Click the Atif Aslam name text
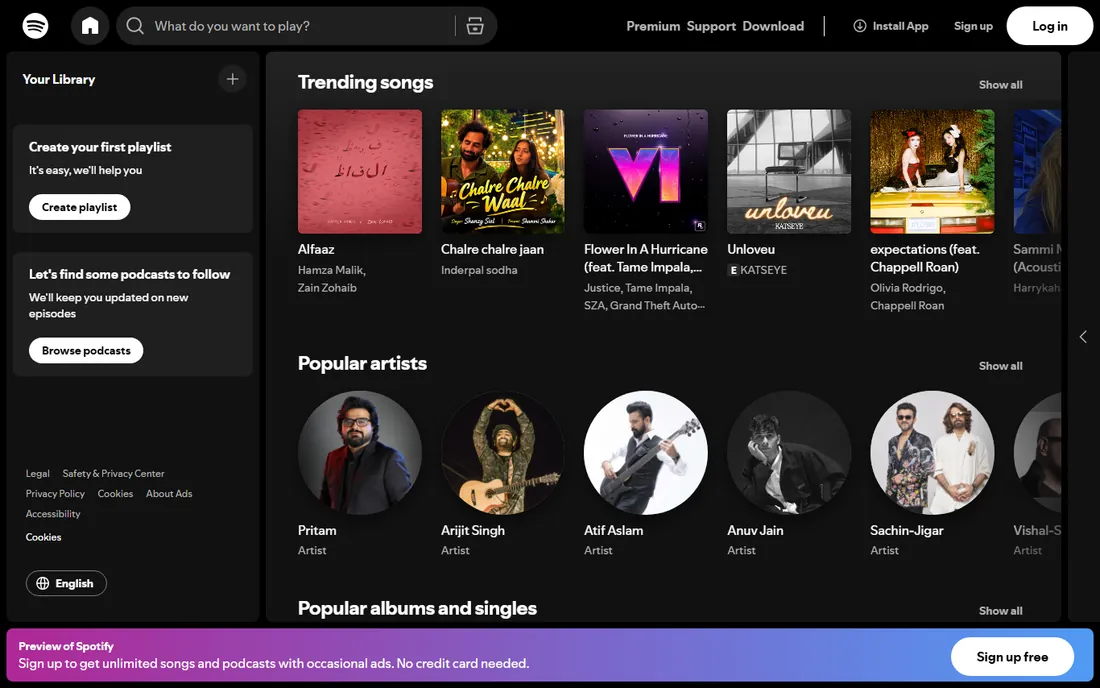This screenshot has width=1100, height=688. click(613, 530)
